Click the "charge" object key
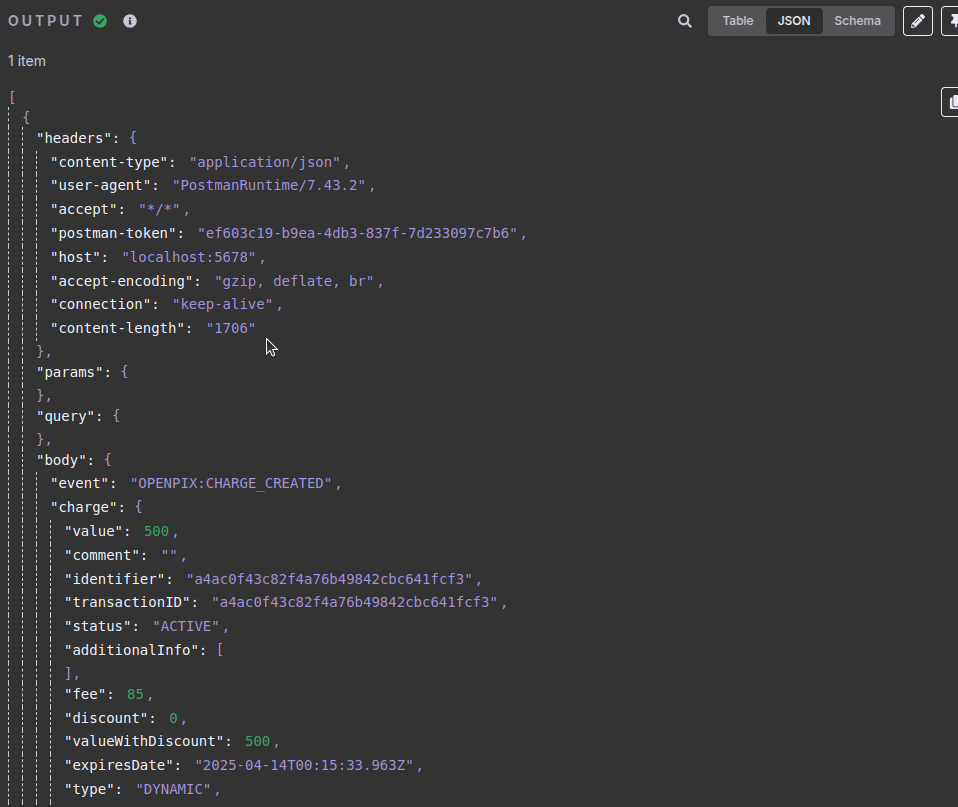The width and height of the screenshot is (958, 807). 88,507
